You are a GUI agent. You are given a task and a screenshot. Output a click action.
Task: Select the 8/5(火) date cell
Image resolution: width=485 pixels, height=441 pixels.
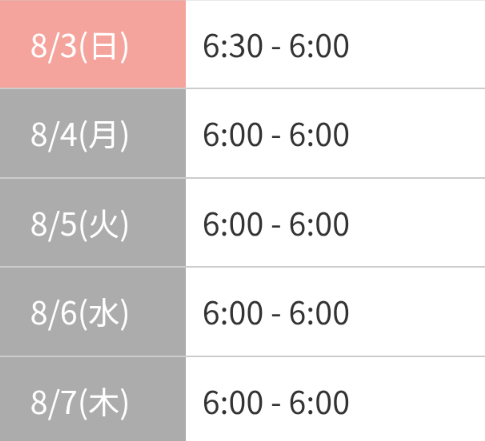[93, 222]
